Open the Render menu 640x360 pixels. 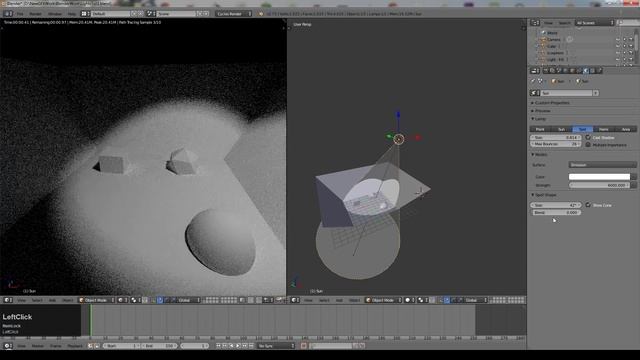pyautogui.click(x=35, y=13)
